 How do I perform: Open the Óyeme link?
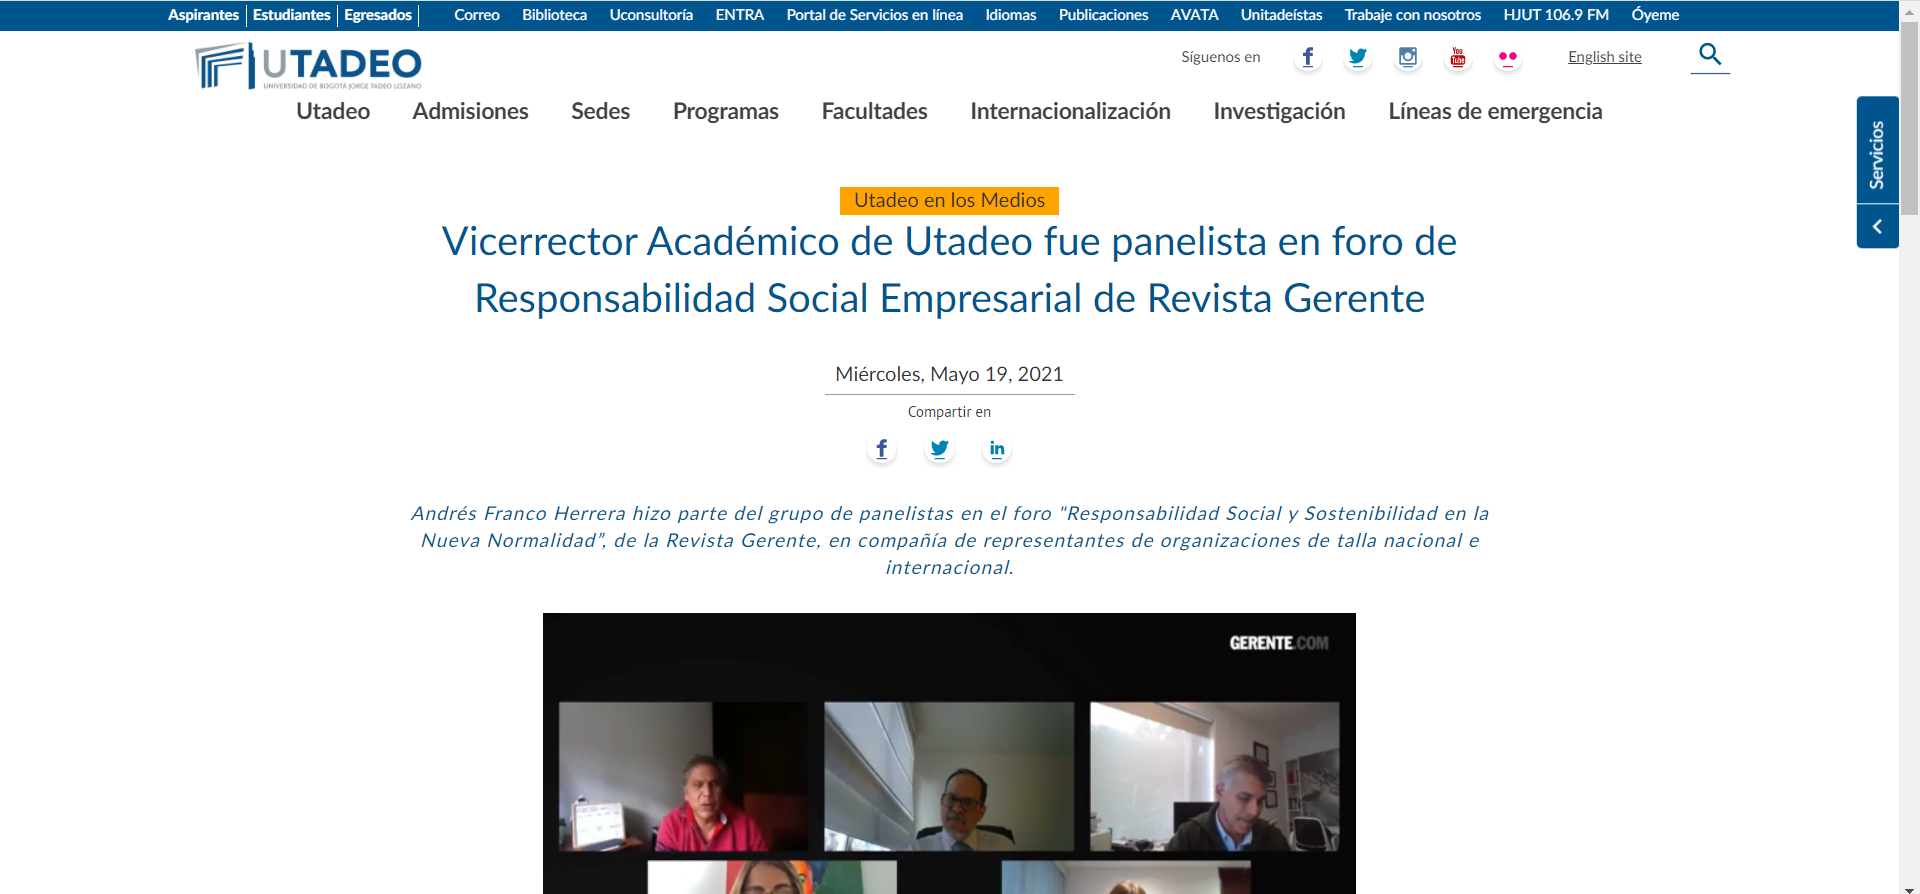click(x=1656, y=15)
